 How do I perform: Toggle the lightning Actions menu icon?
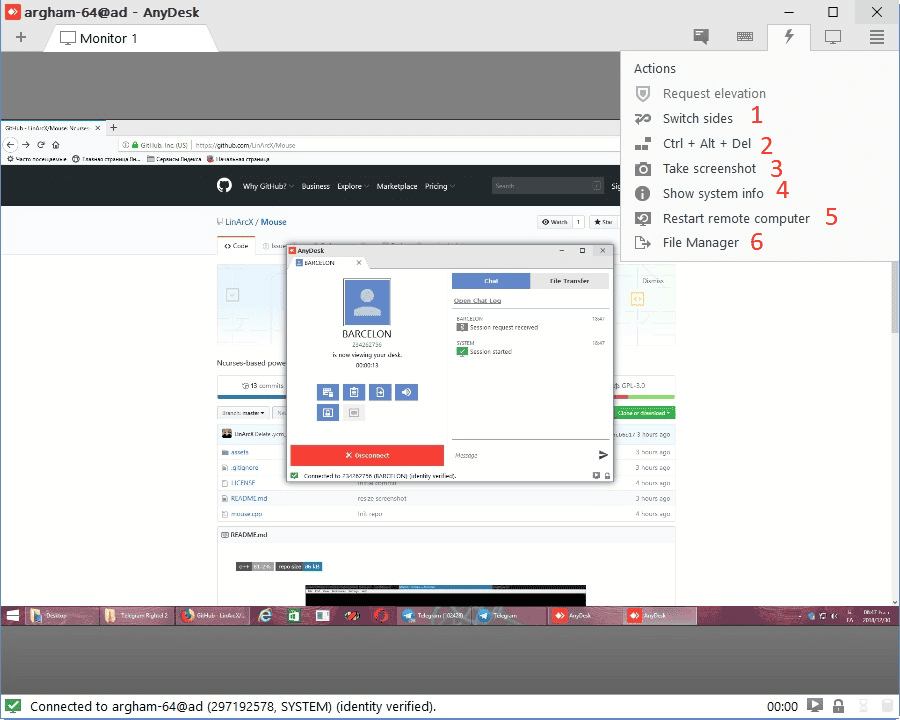(x=789, y=37)
